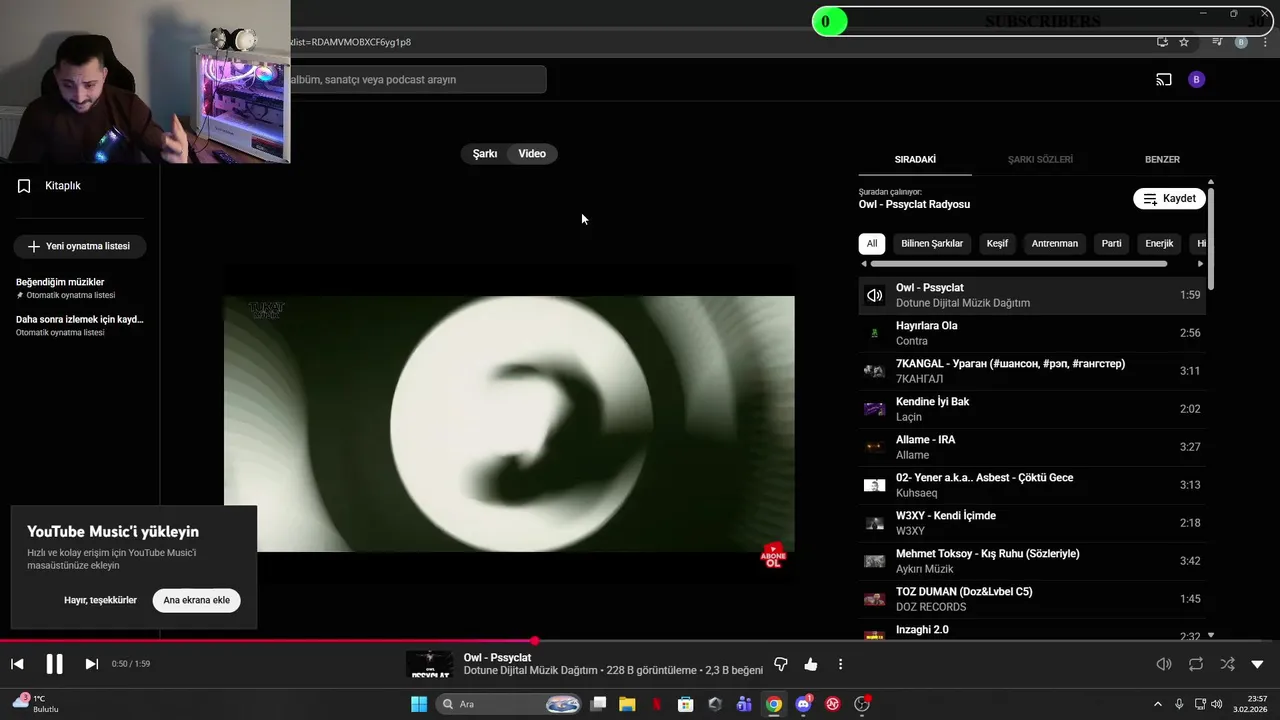The height and width of the screenshot is (720, 1280).
Task: Play 7KANGAL - Ураган from queue
Action: click(x=1032, y=371)
